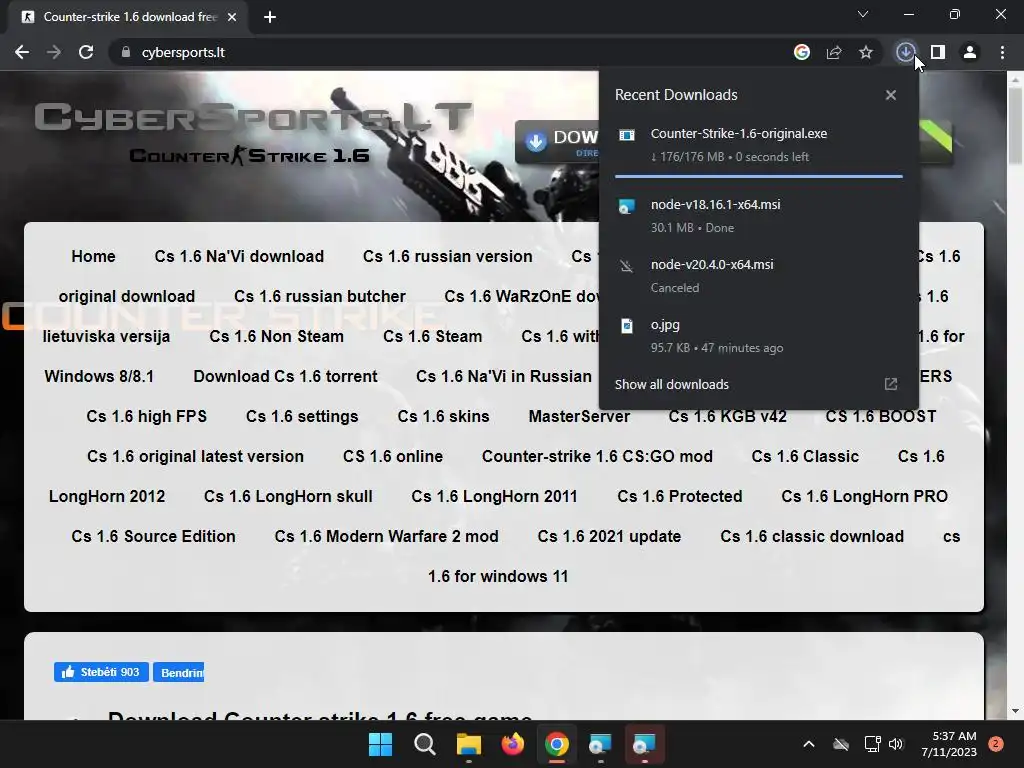Screen dimensions: 1024x768
Task: Go back using browser back arrow
Action: 22,52
